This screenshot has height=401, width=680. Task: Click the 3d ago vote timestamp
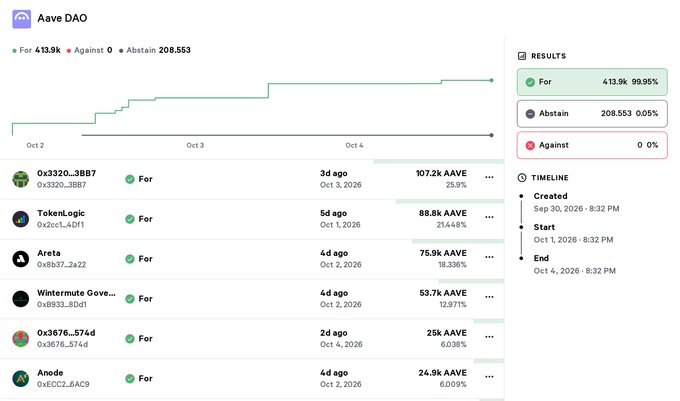(x=333, y=173)
